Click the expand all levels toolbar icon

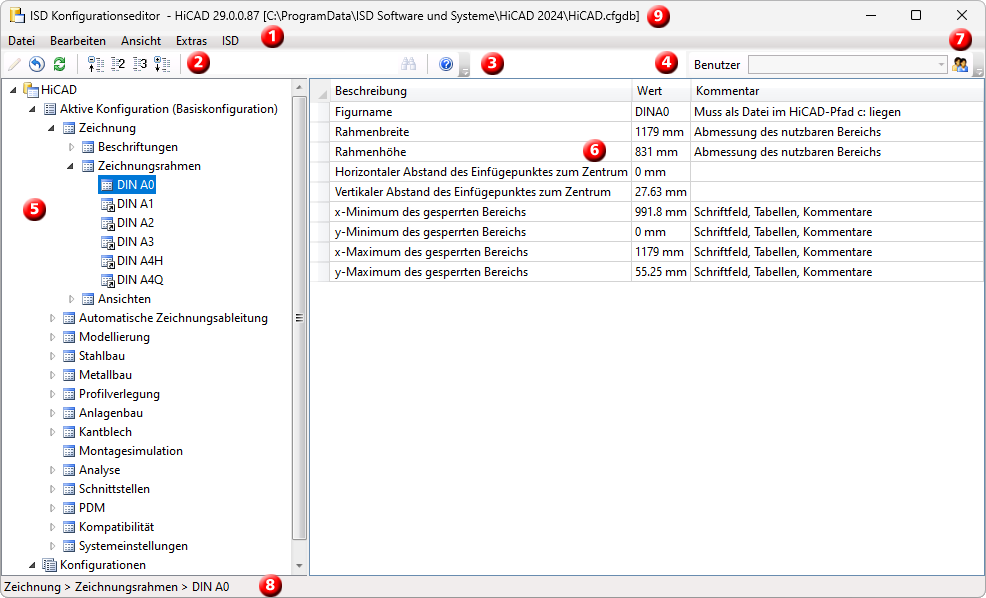pos(162,64)
